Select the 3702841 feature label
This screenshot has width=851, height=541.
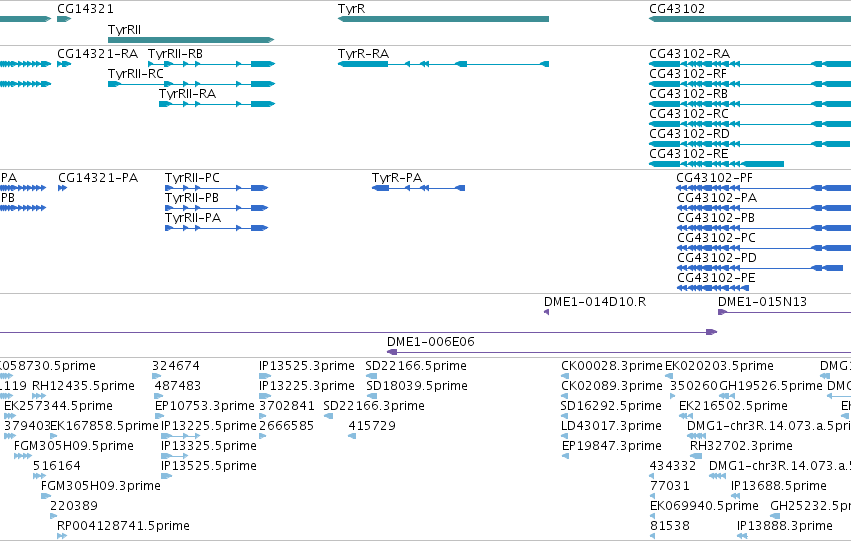(287, 406)
